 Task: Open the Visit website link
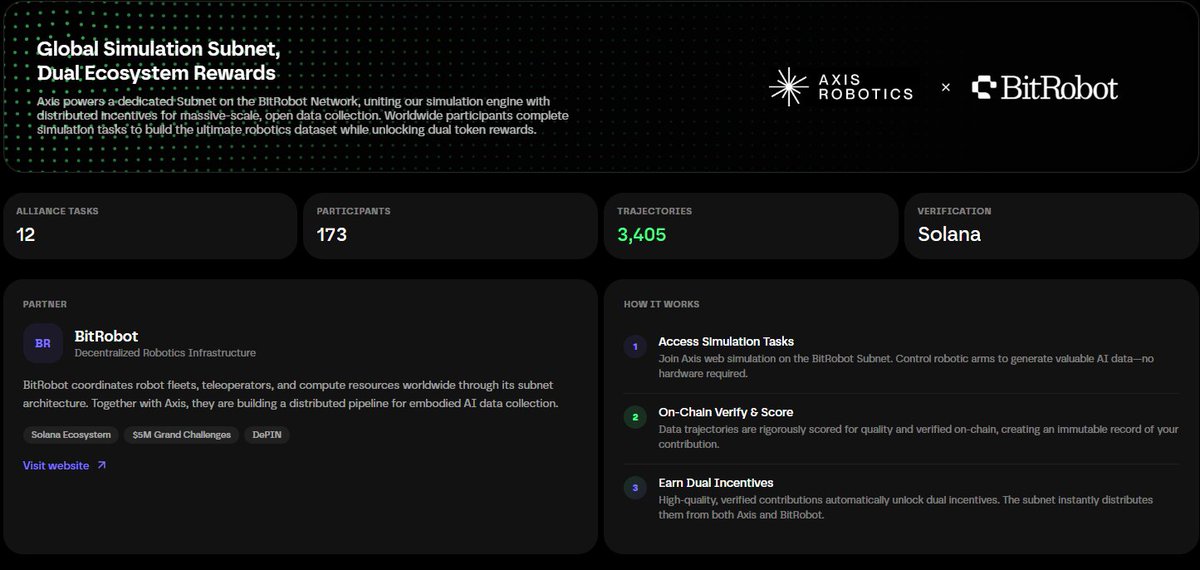click(x=65, y=466)
